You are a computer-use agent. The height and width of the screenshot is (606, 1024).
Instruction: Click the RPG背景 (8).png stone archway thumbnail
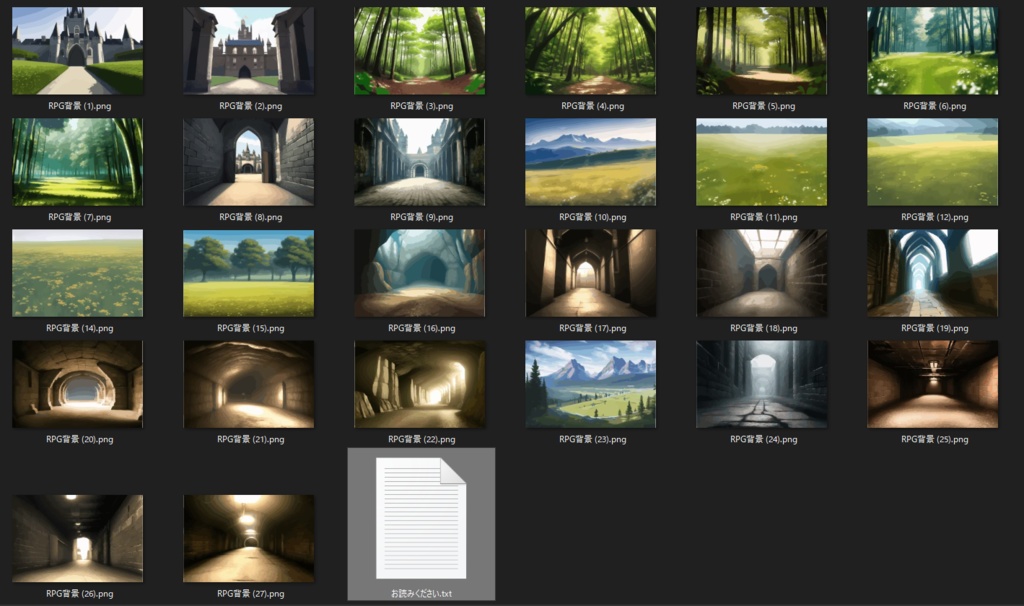click(x=249, y=162)
